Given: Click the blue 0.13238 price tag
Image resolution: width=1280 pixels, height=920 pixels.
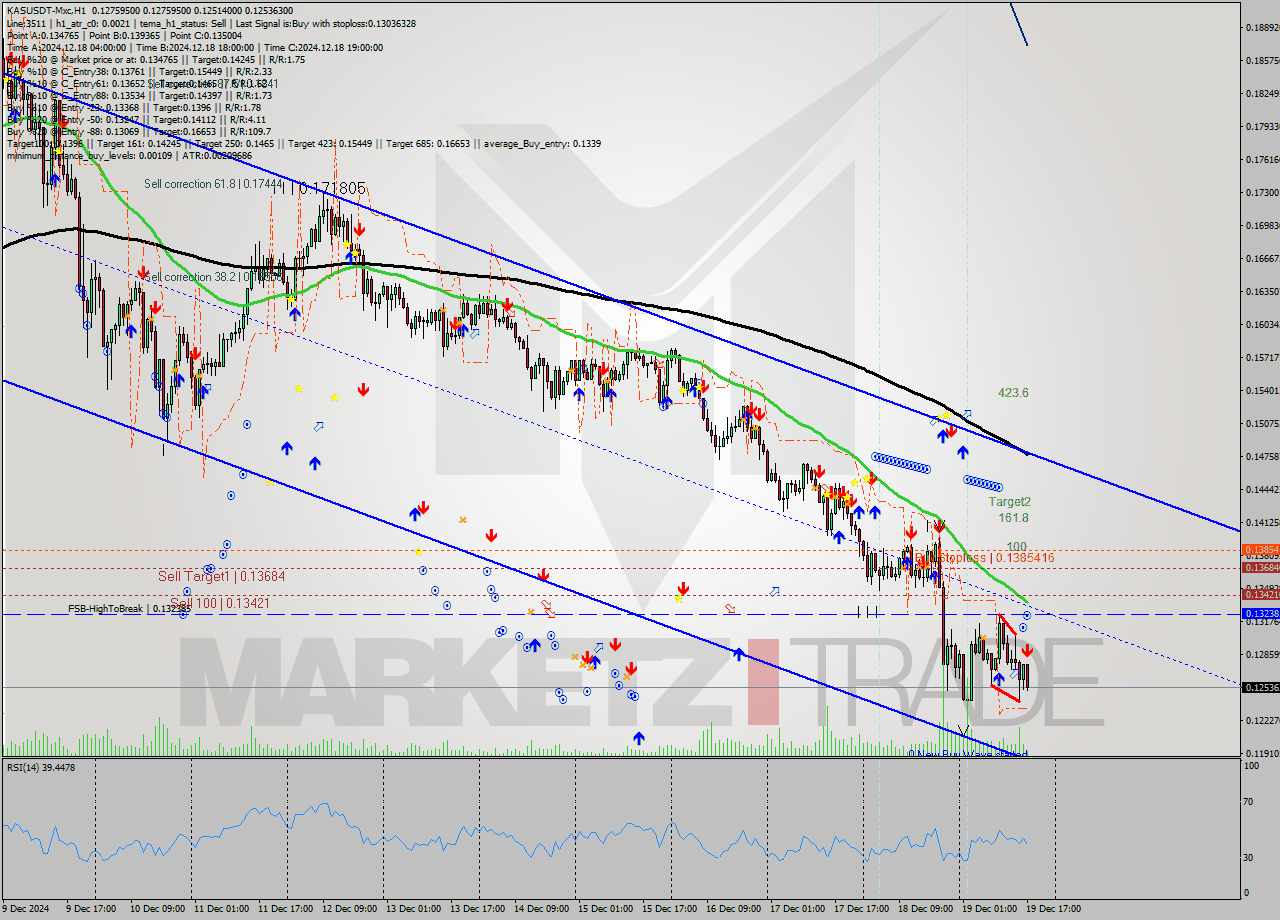Looking at the screenshot, I should pyautogui.click(x=1260, y=613).
